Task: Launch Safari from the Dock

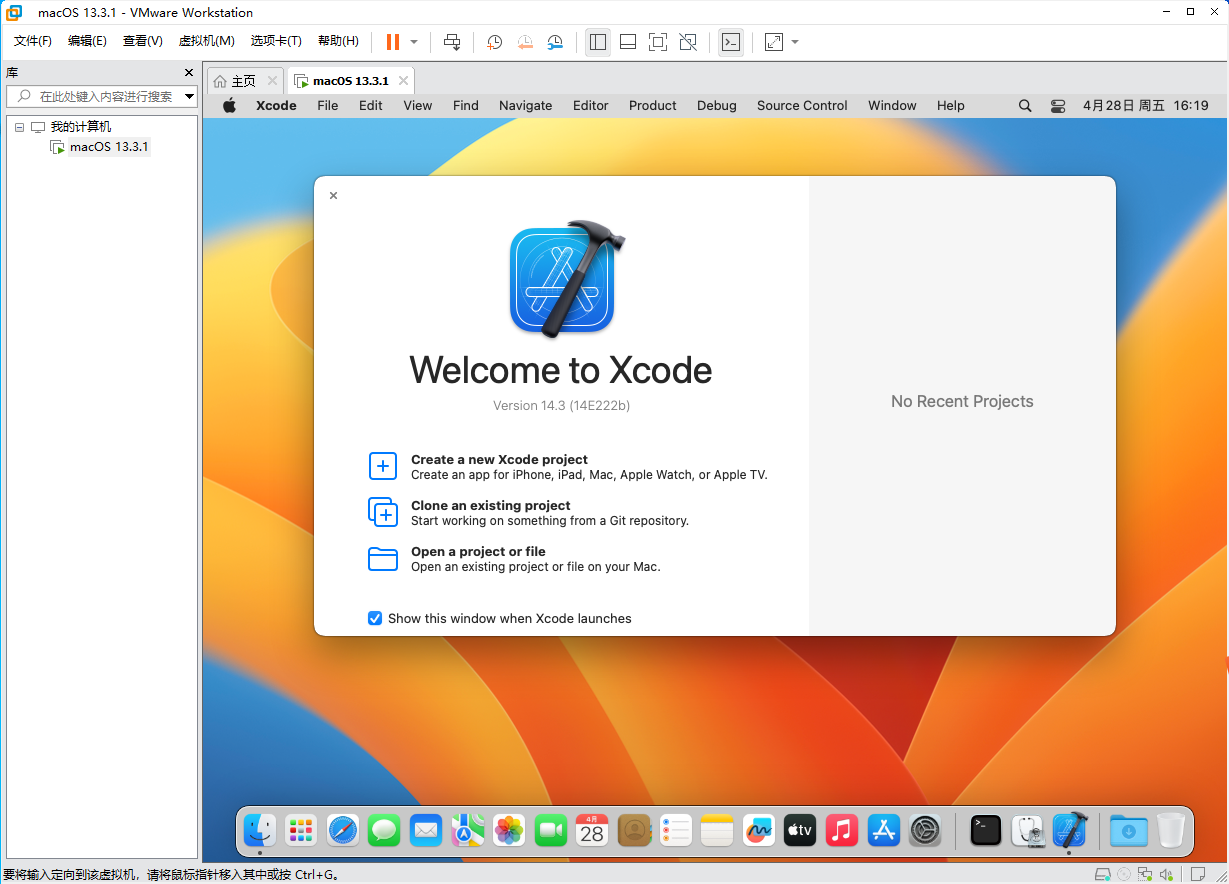Action: 342,830
